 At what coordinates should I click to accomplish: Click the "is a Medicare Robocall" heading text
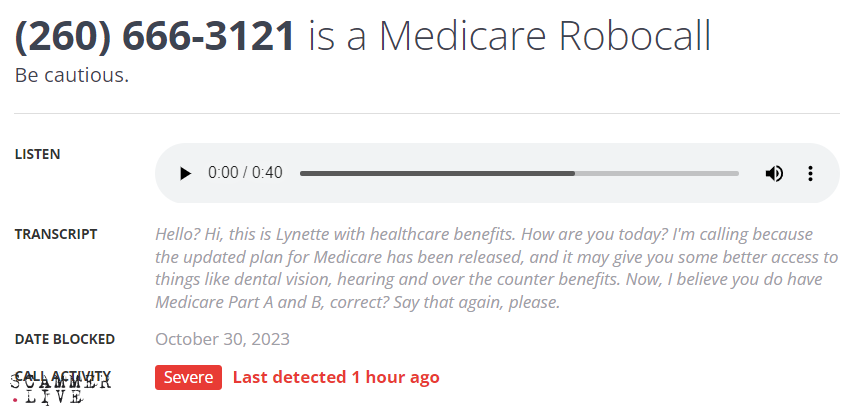pyautogui.click(x=510, y=37)
